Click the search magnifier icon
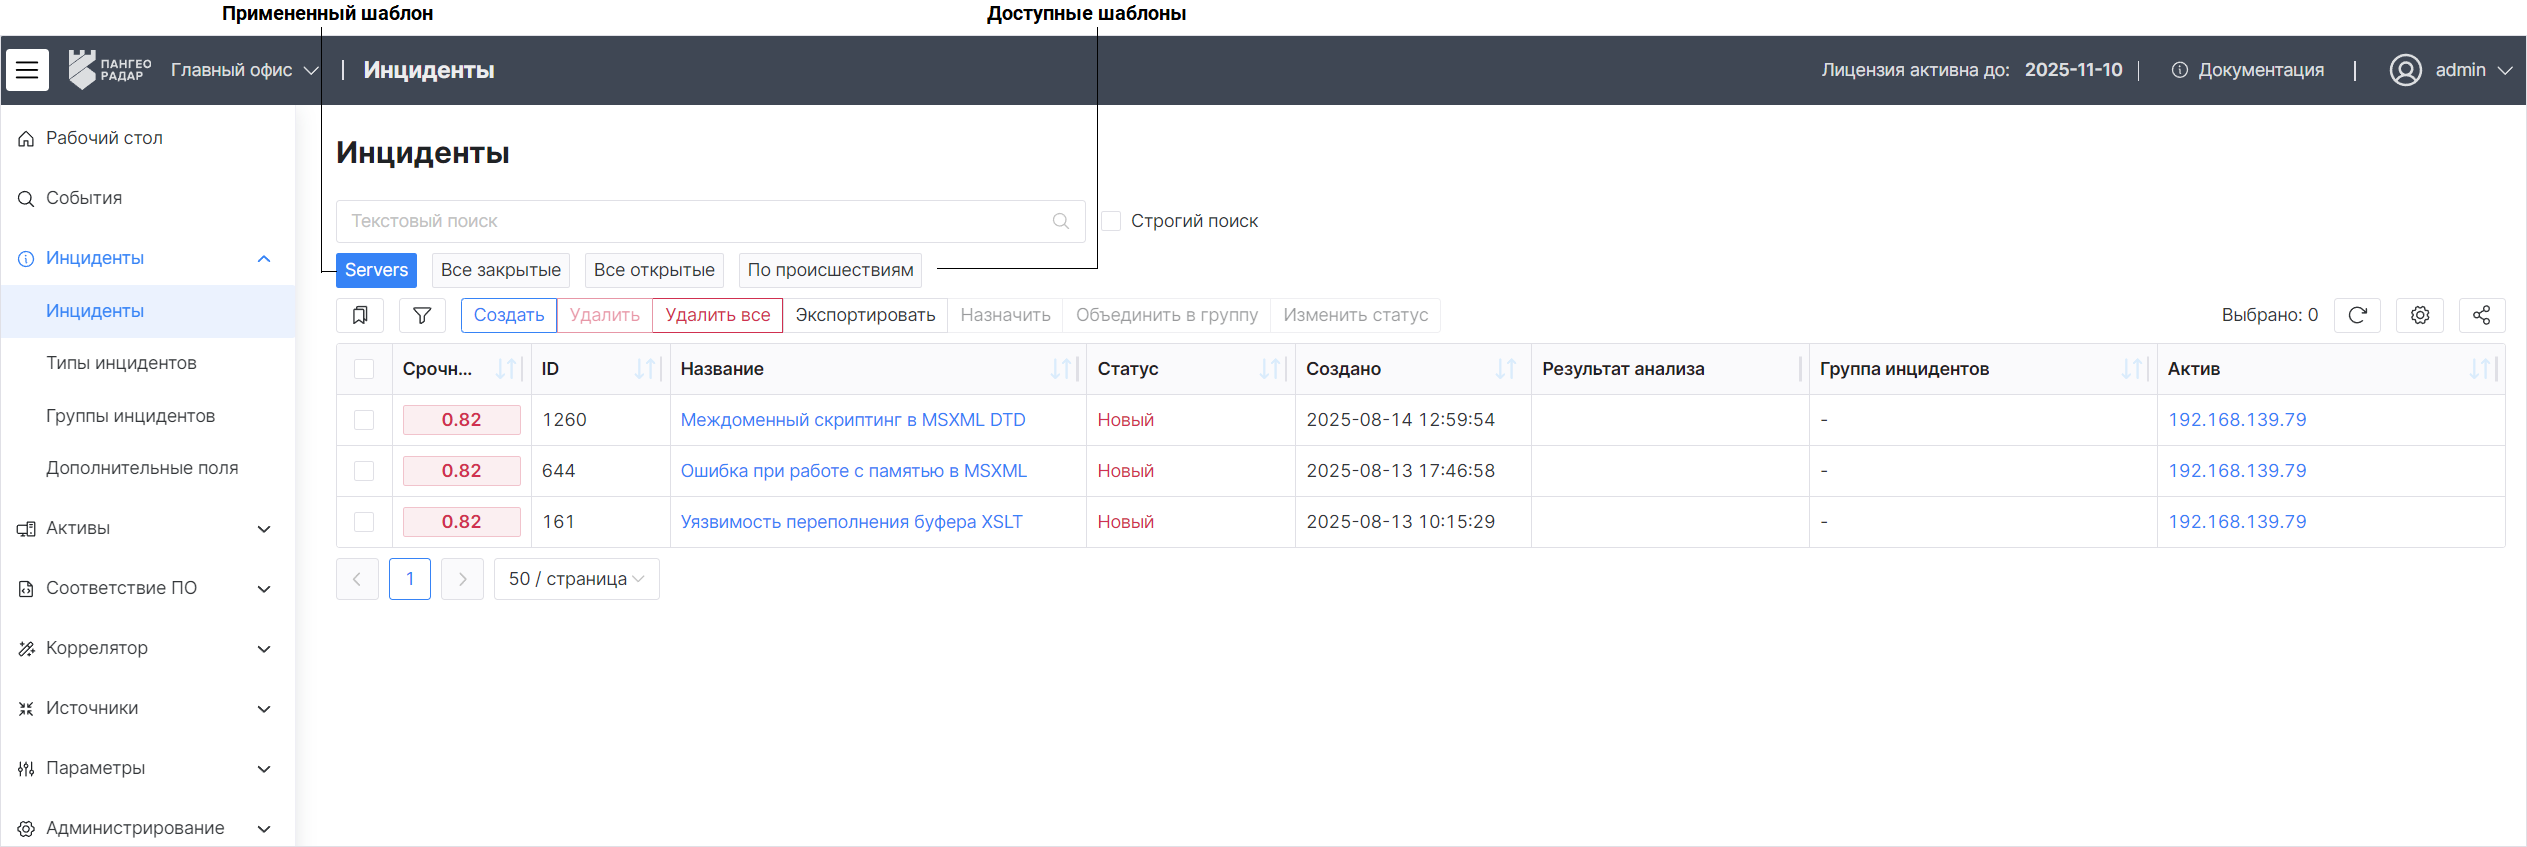2527x847 pixels. (x=1061, y=221)
